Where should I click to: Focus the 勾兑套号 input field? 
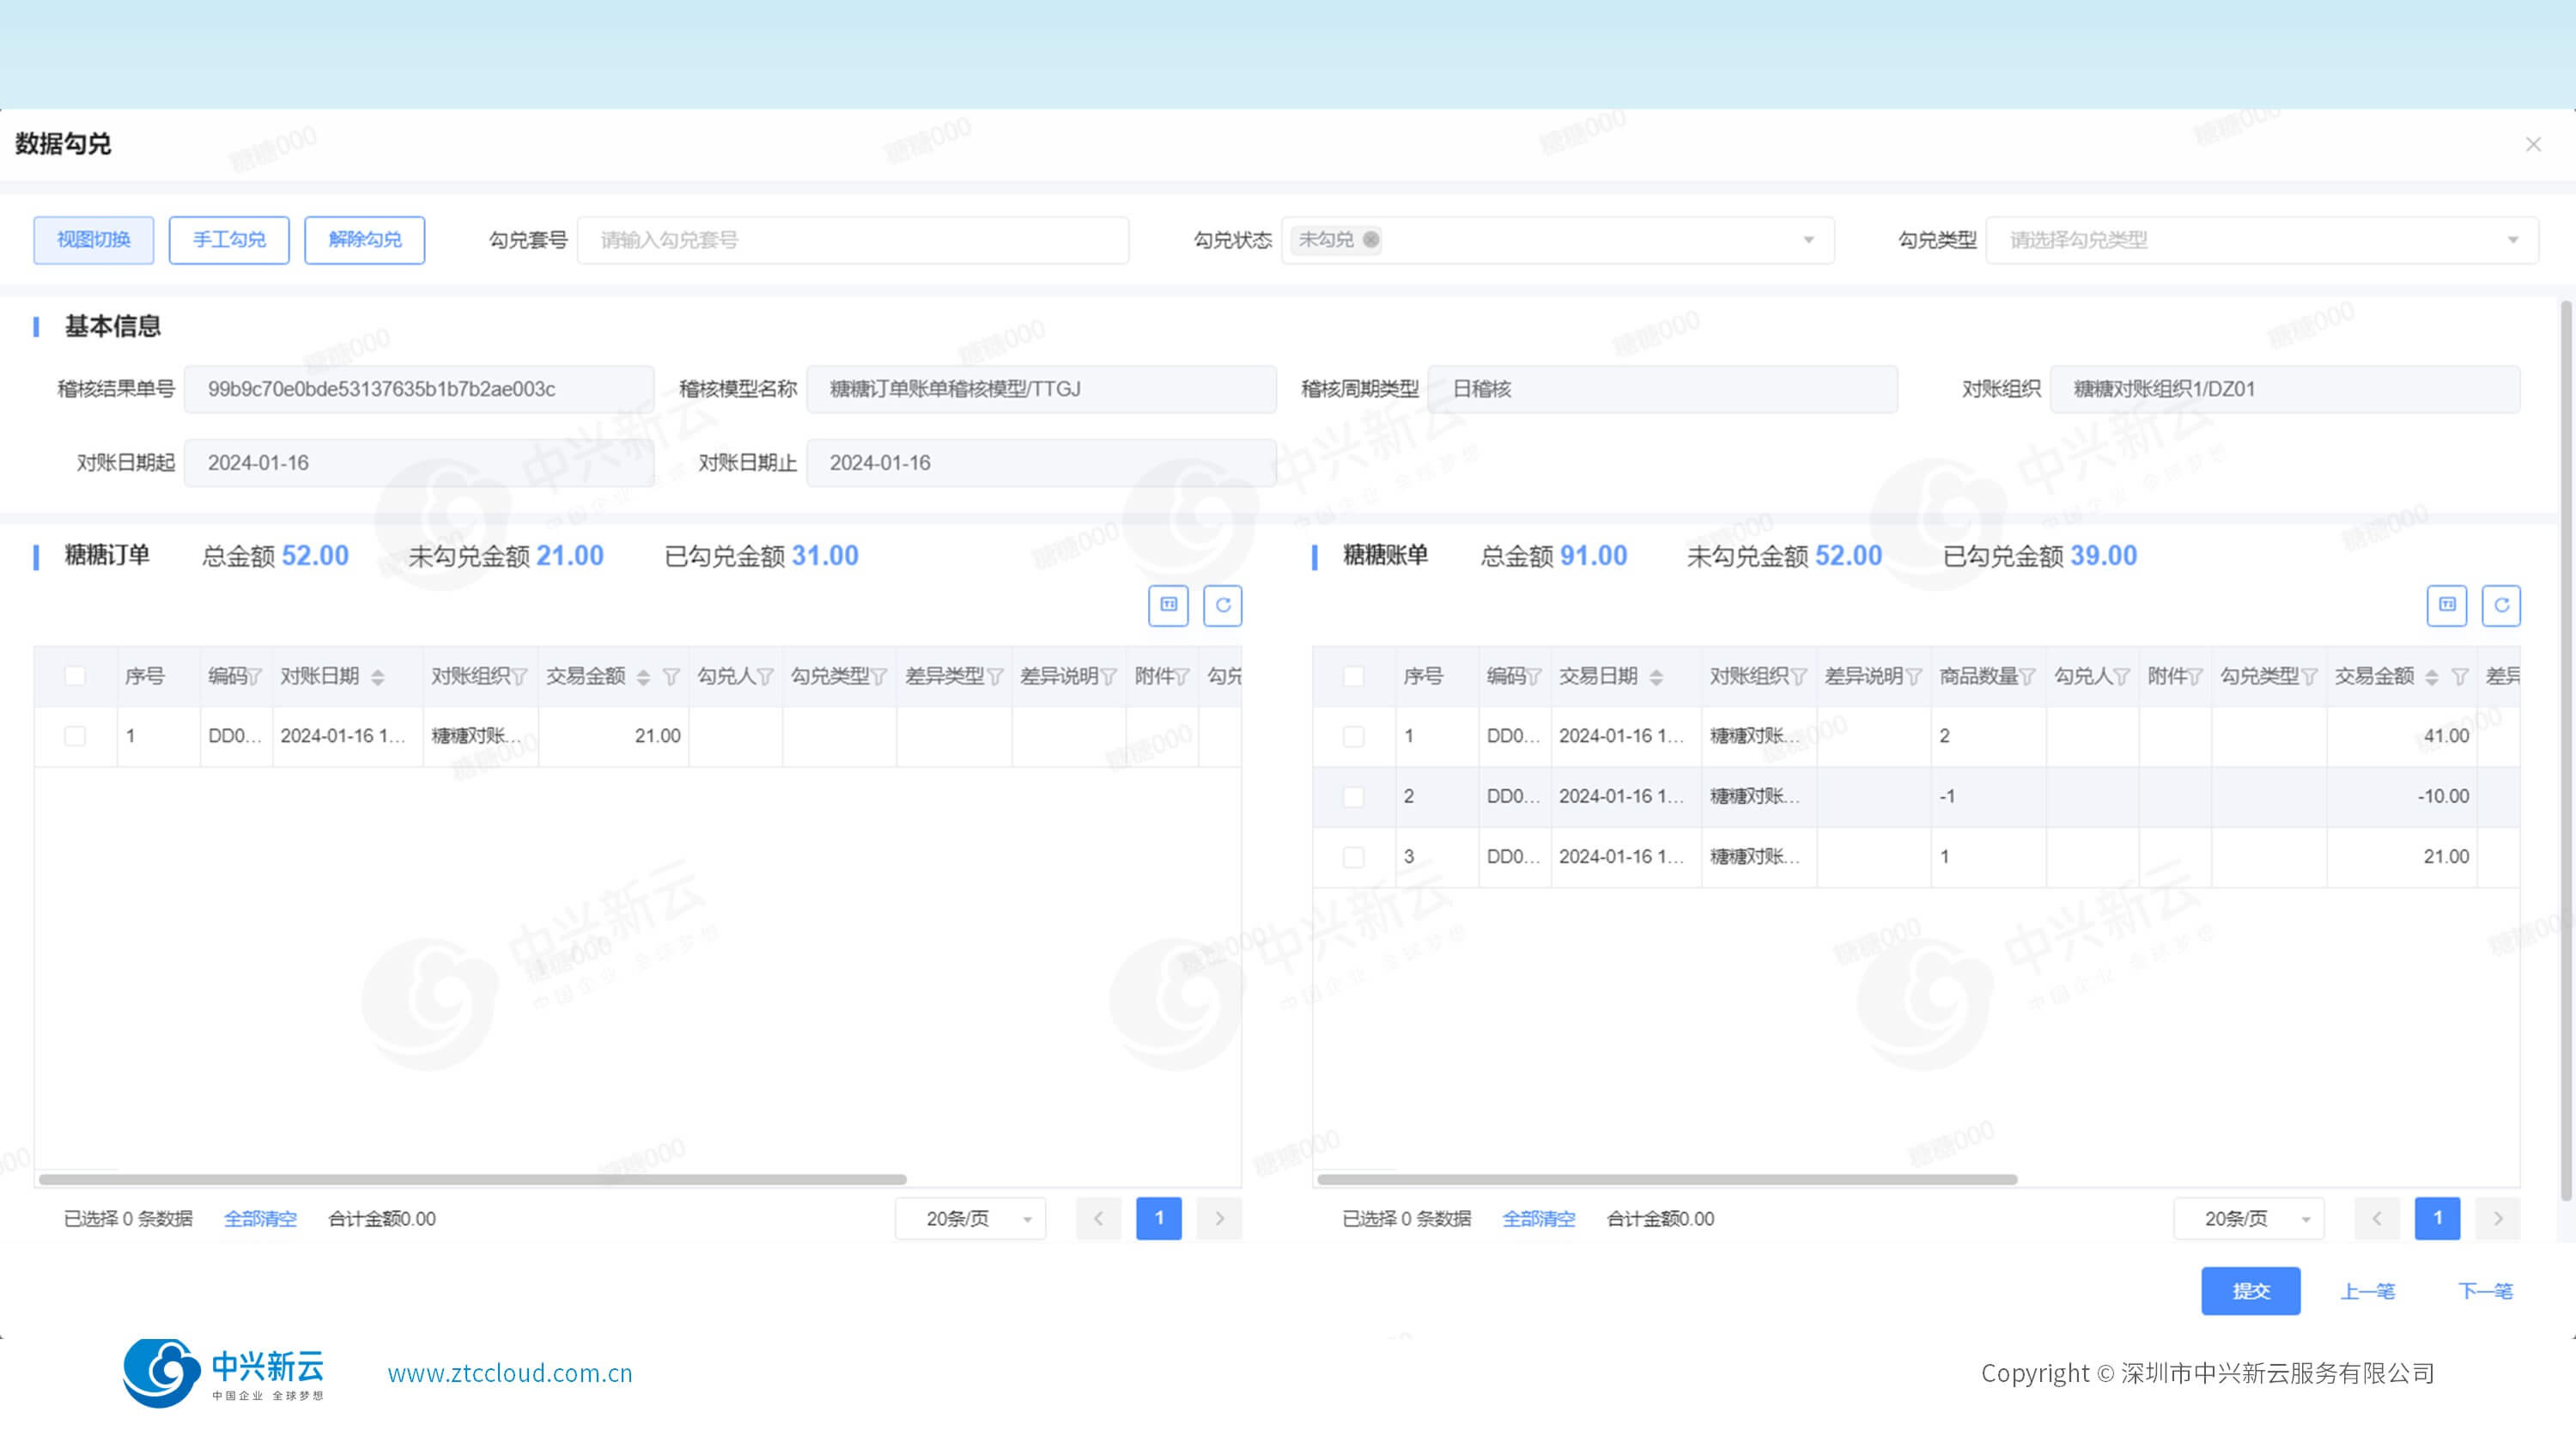click(x=853, y=240)
